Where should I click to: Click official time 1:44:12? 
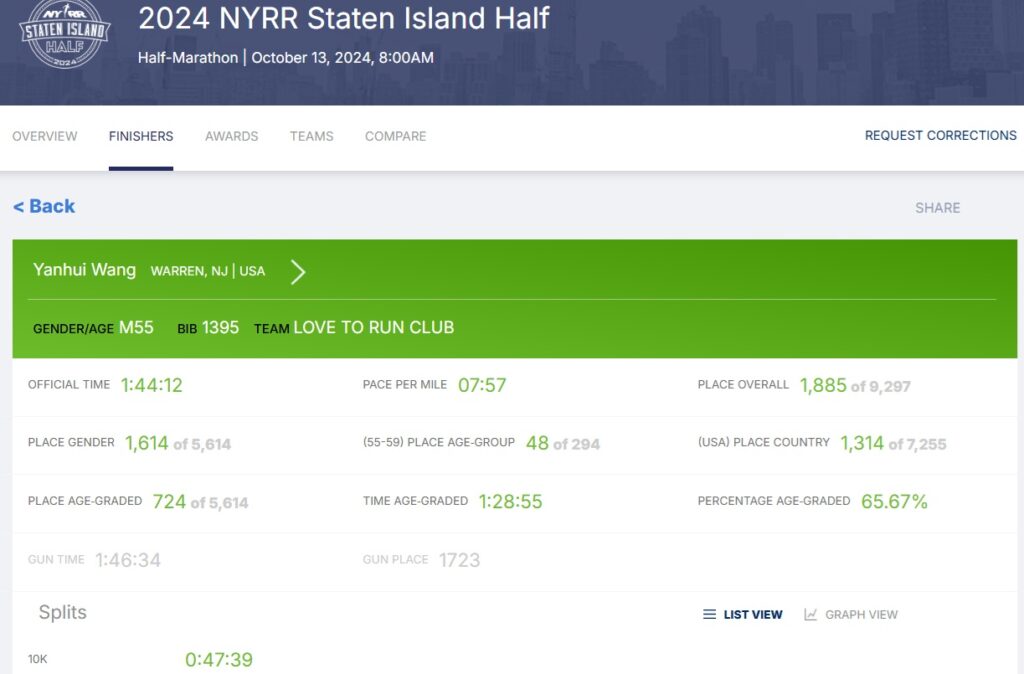[152, 385]
